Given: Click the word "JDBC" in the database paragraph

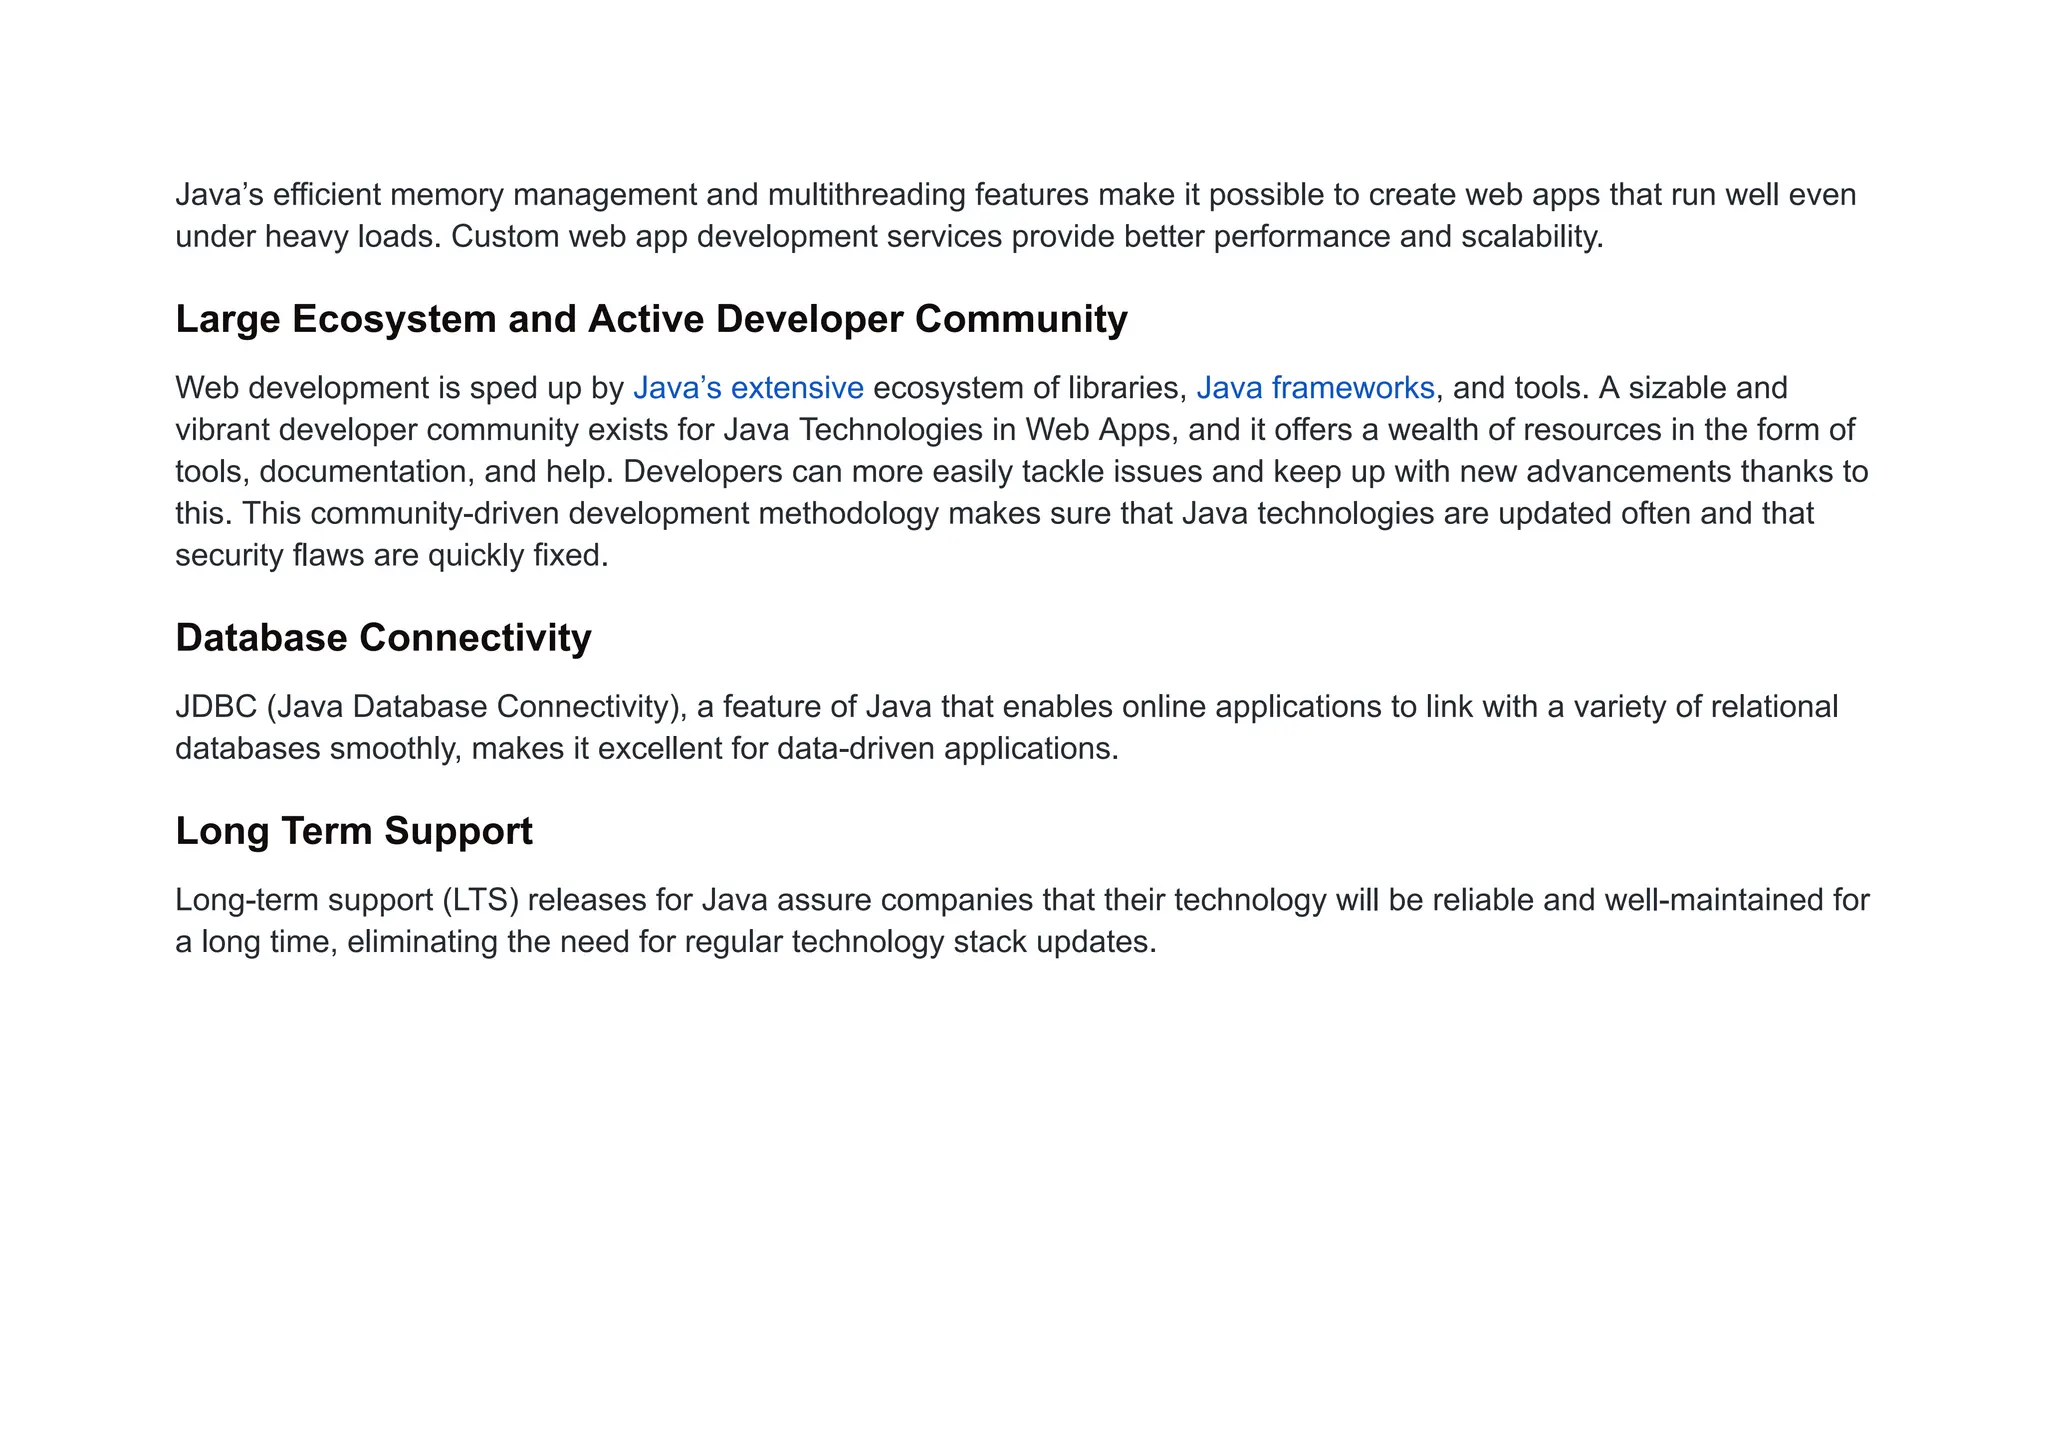Looking at the screenshot, I should pyautogui.click(x=216, y=707).
